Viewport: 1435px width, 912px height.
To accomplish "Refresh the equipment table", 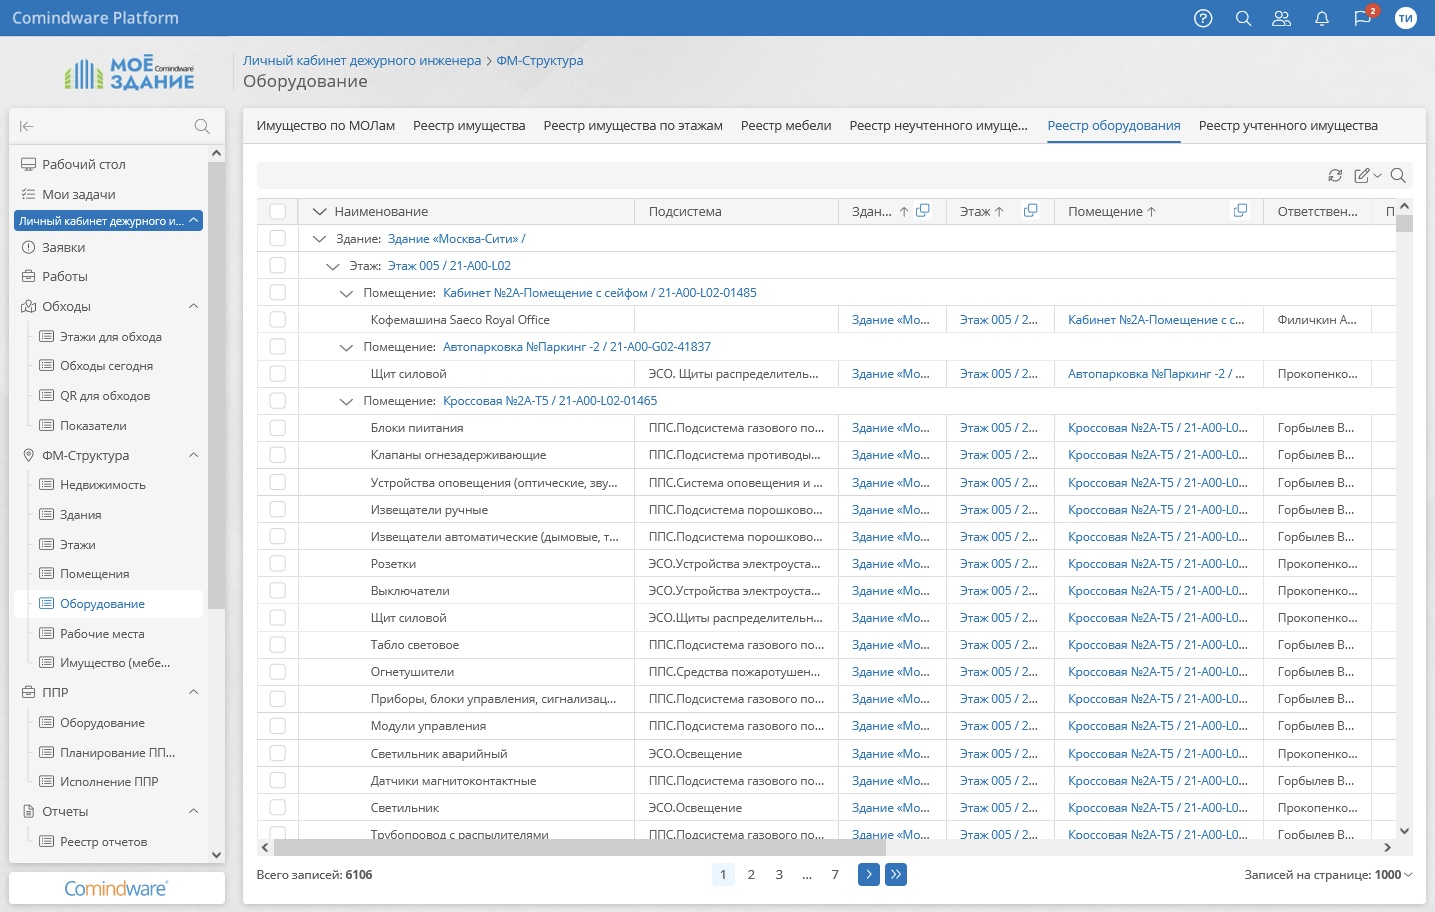I will point(1335,176).
